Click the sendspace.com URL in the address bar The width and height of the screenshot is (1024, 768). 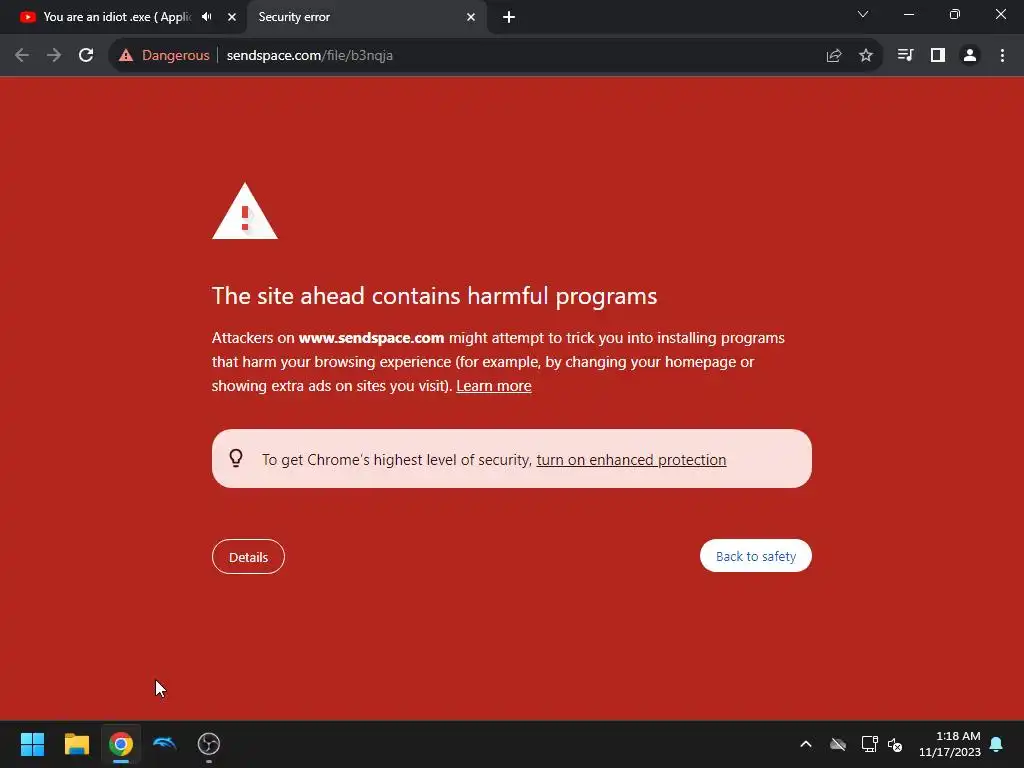point(310,56)
